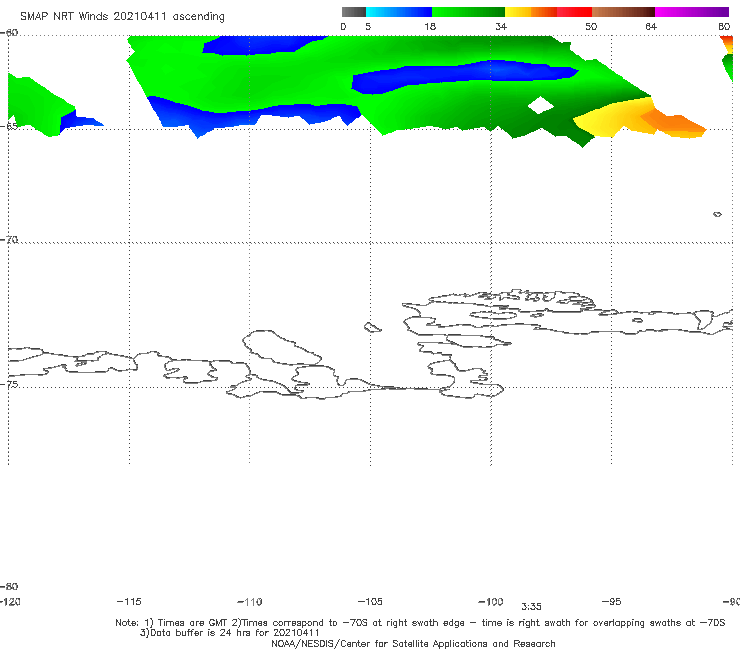Click the -95 longitude axis label
This screenshot has width=740, height=650.
pyautogui.click(x=612, y=601)
